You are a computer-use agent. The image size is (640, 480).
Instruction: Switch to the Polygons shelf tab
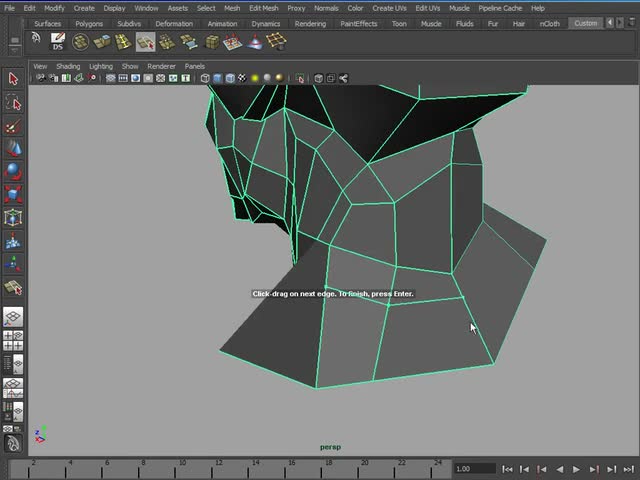[89, 23]
